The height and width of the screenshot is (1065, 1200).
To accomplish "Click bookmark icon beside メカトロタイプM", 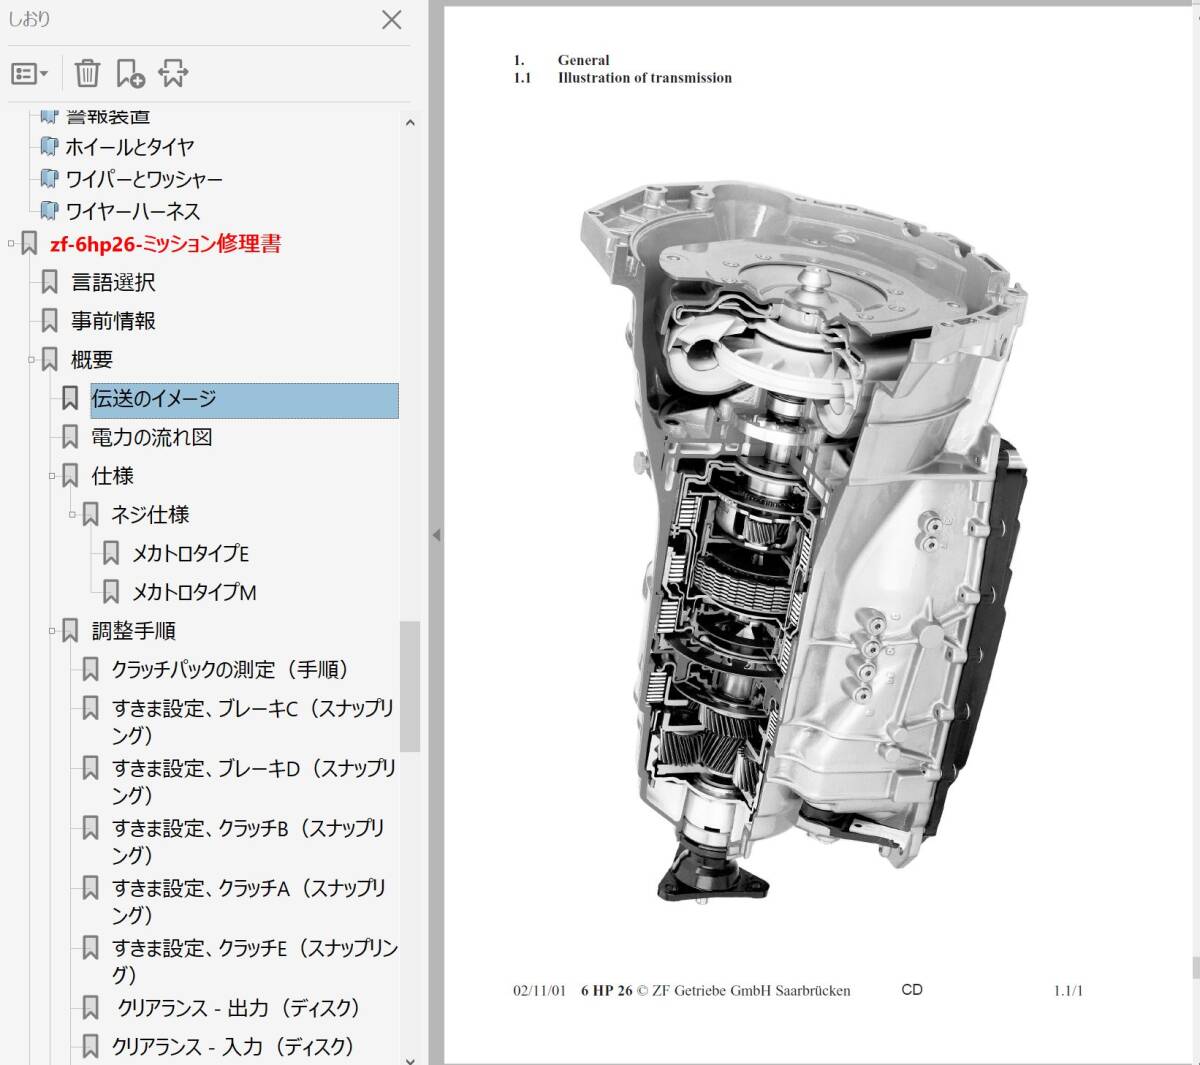I will coord(111,591).
